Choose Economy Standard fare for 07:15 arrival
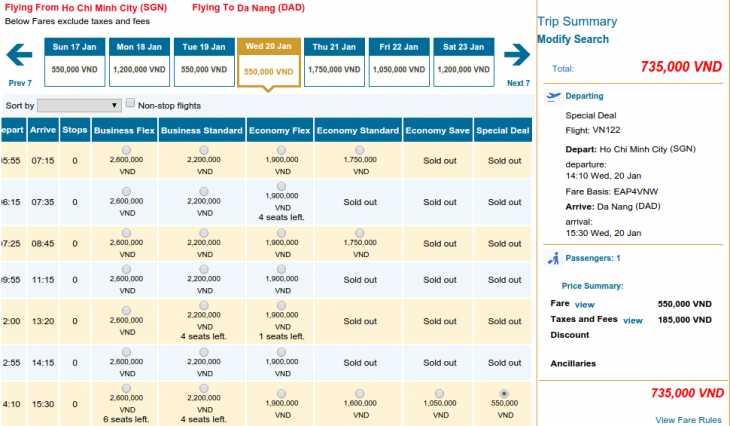This screenshot has height=426, width=730. pyautogui.click(x=359, y=150)
